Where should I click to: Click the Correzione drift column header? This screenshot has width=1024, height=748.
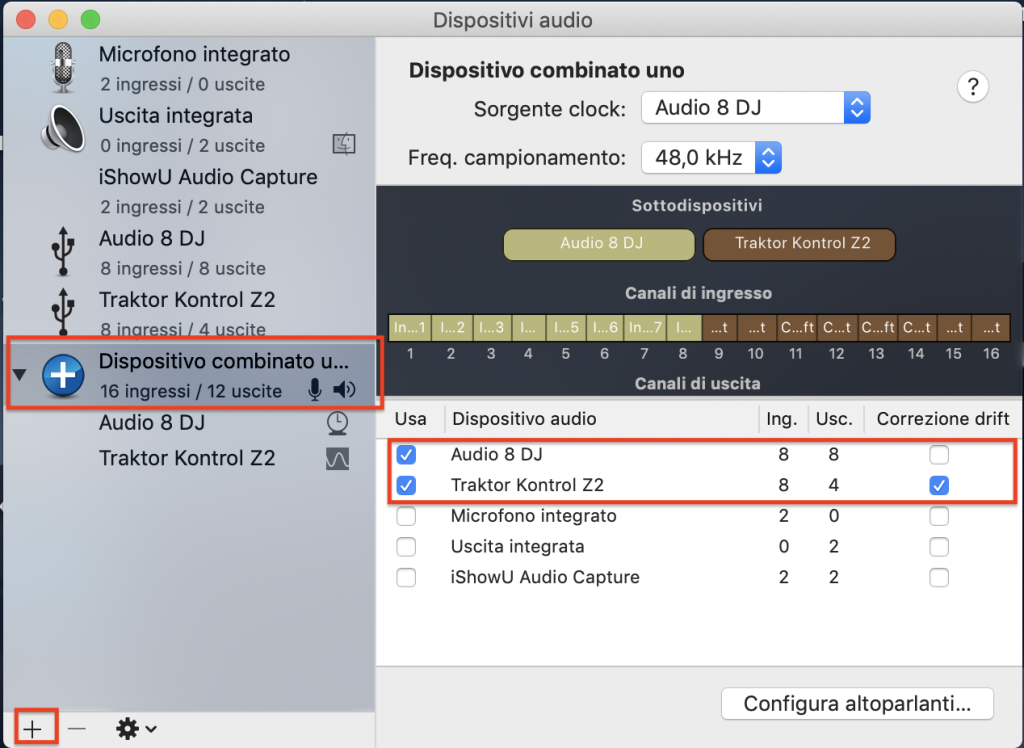coord(942,419)
